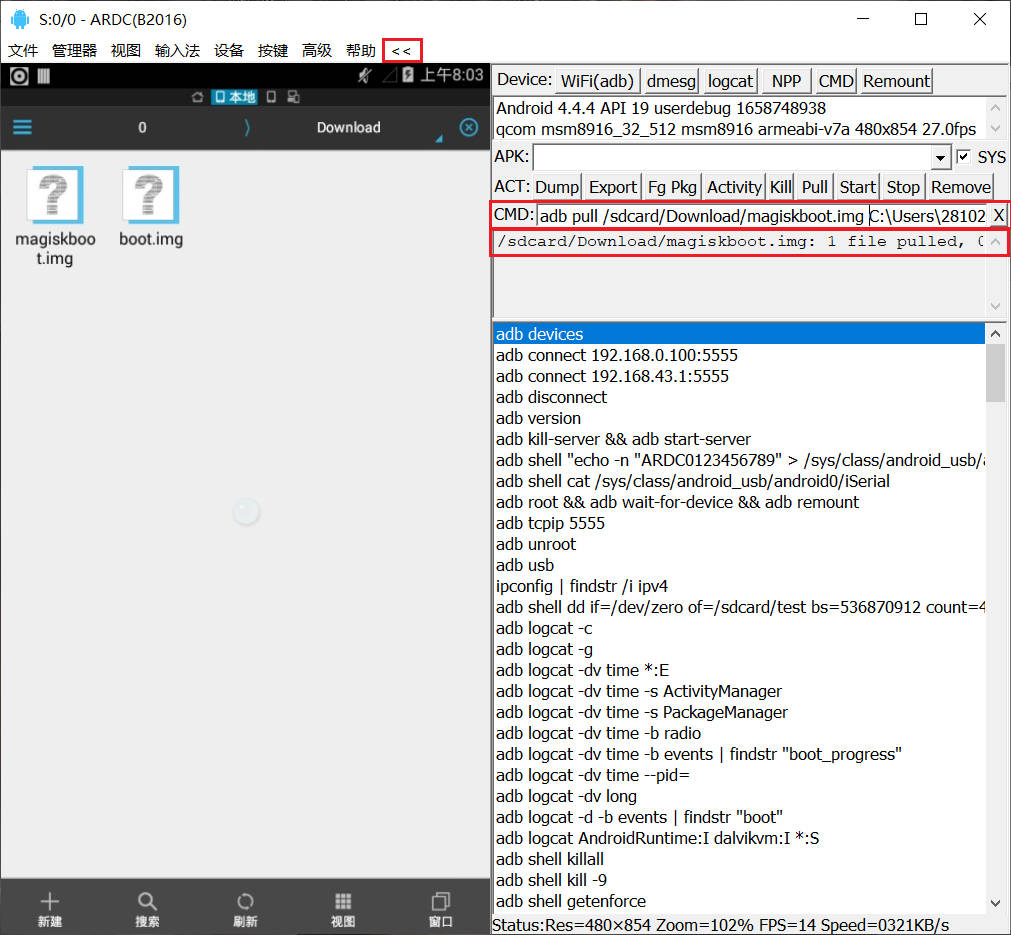Open the hamburger menu in file manager
This screenshot has width=1011, height=935.
pyautogui.click(x=22, y=127)
